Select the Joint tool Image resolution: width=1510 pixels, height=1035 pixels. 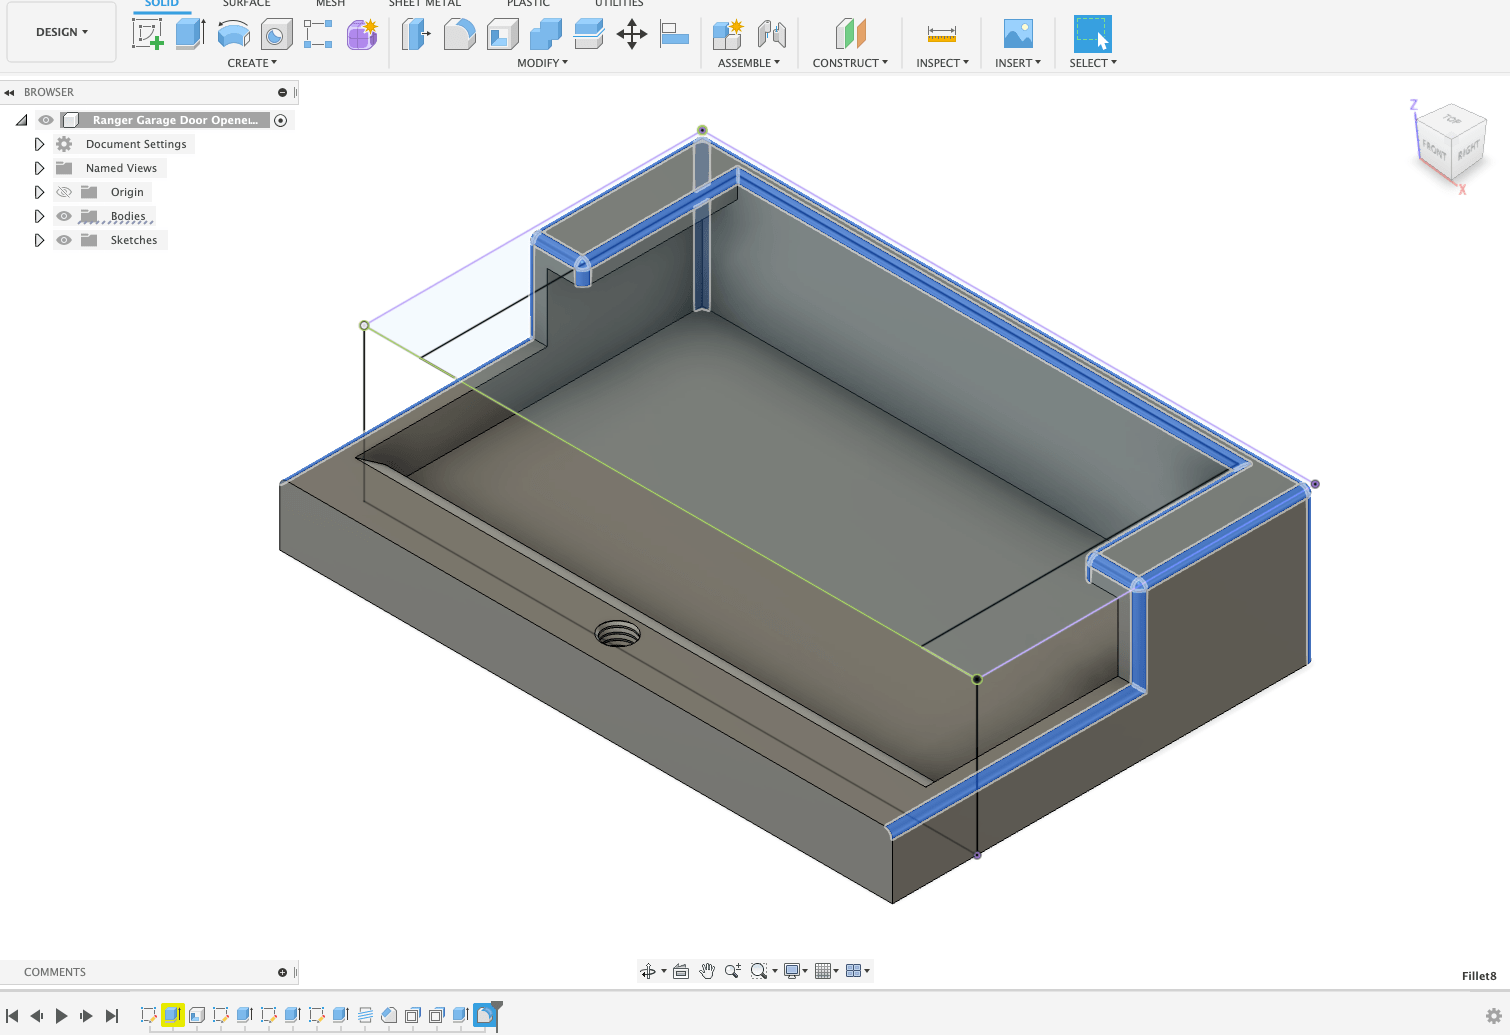click(x=771, y=34)
